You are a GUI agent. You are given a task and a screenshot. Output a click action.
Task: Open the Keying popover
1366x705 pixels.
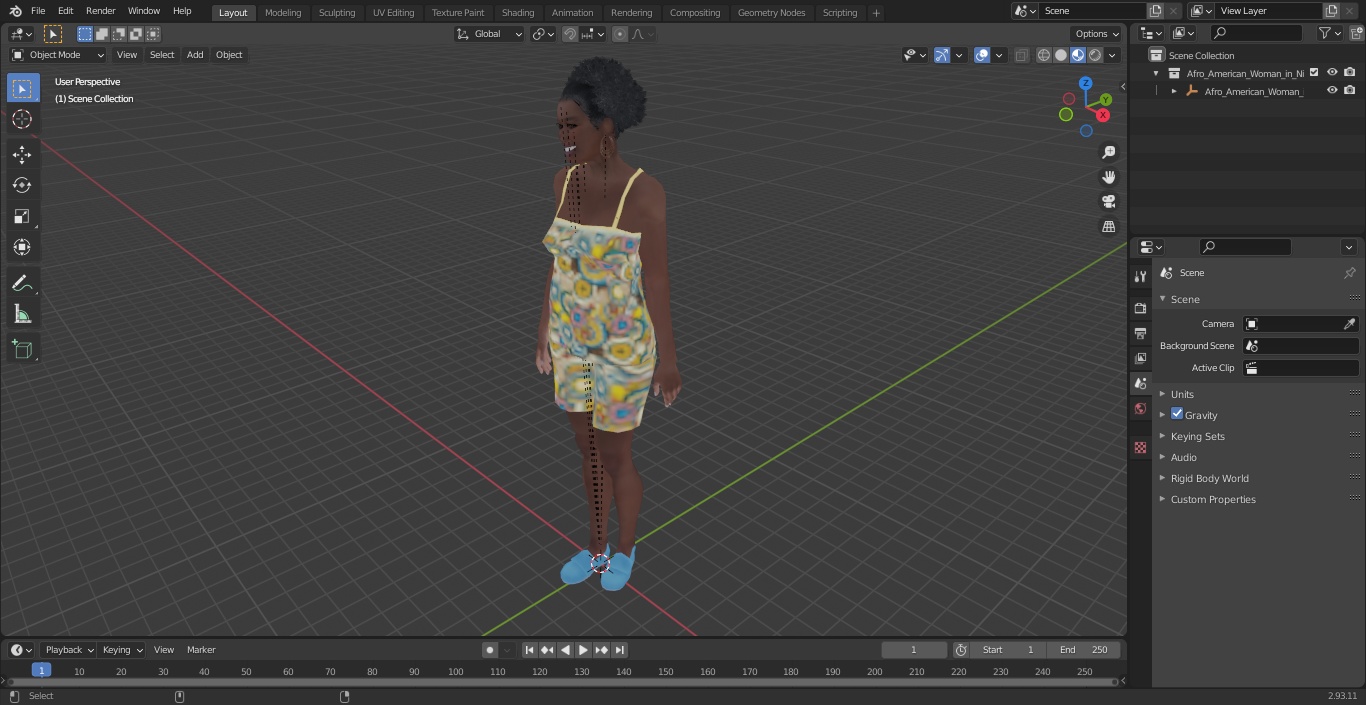coord(122,650)
